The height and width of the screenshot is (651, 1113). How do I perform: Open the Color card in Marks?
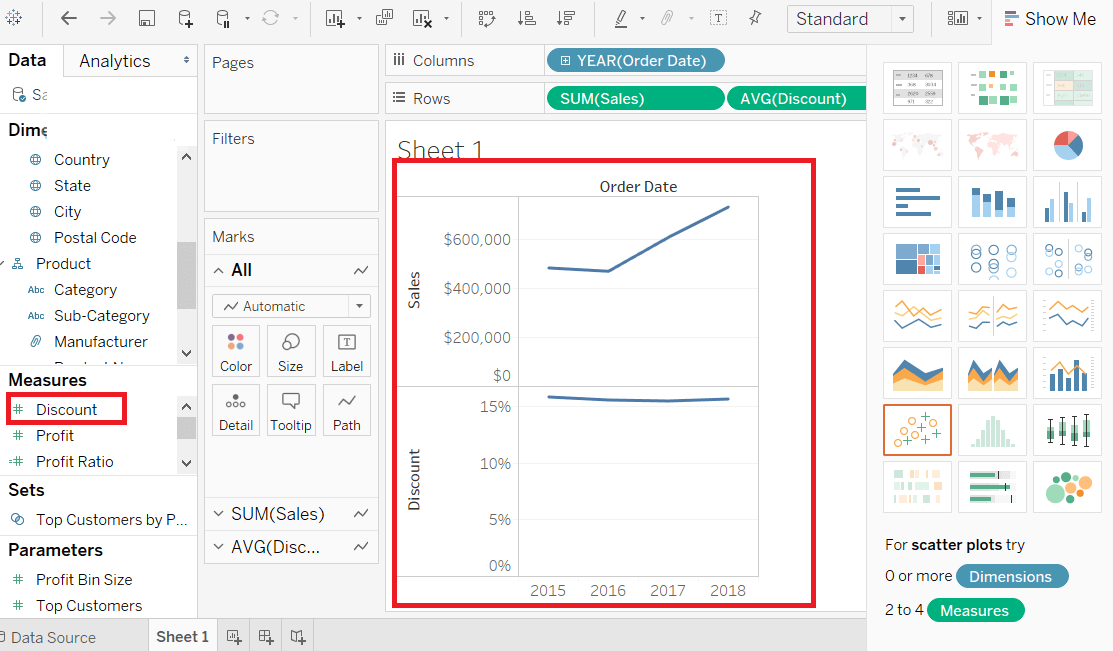(236, 352)
